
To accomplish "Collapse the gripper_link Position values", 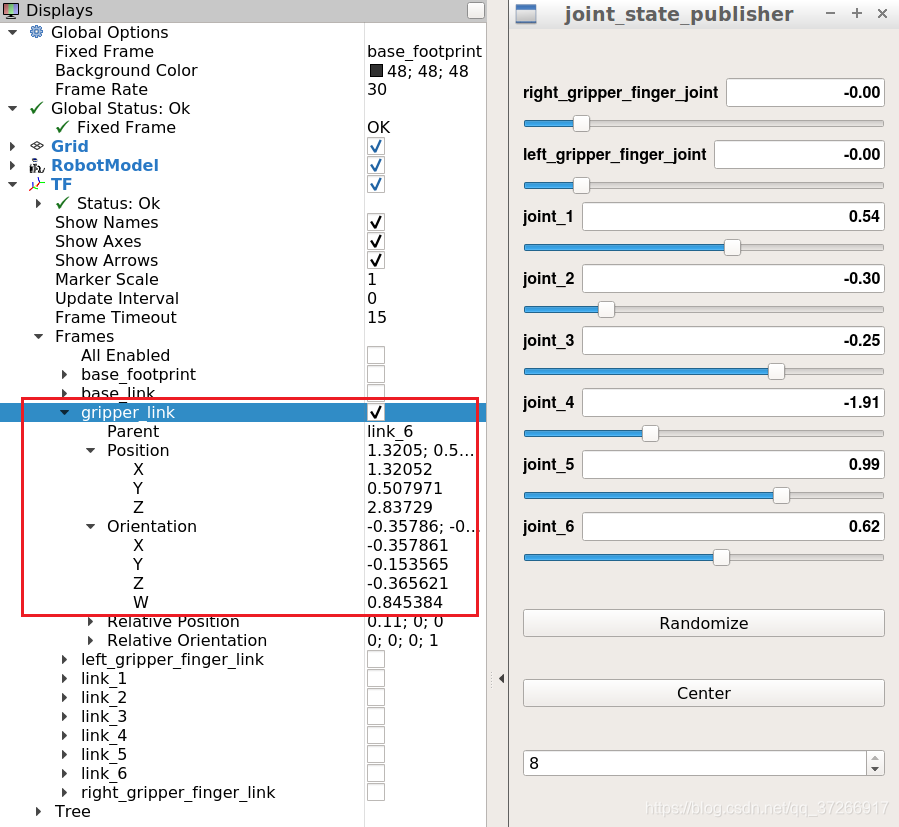I will point(91,450).
